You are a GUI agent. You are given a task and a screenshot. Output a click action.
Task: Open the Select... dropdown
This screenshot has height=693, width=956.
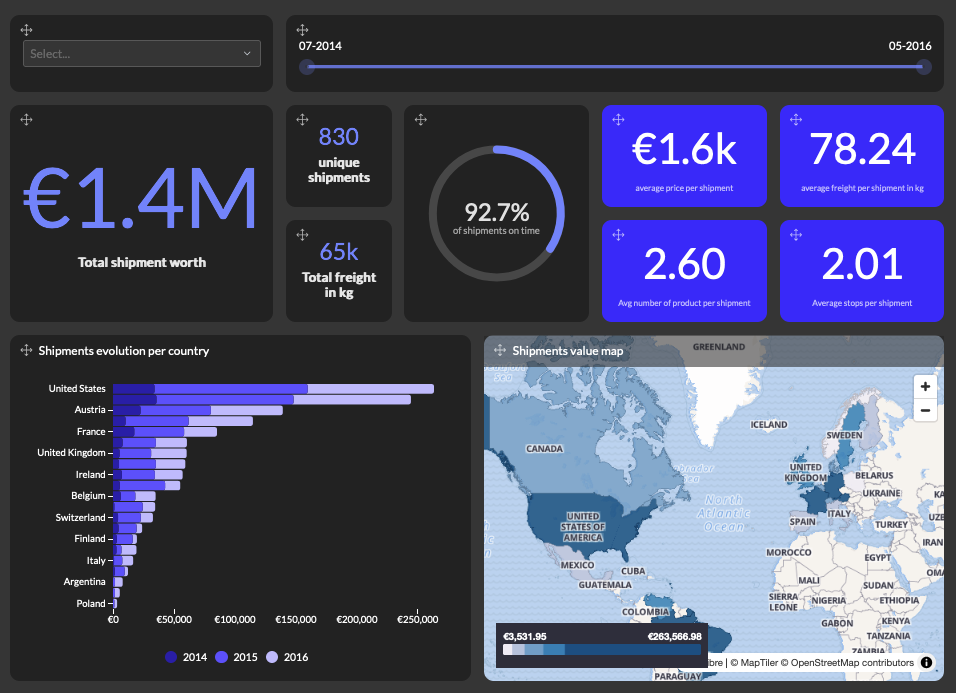pyautogui.click(x=141, y=53)
